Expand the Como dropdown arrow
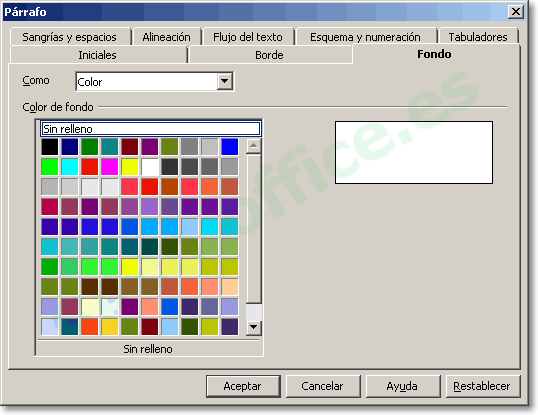The image size is (538, 415). [225, 82]
